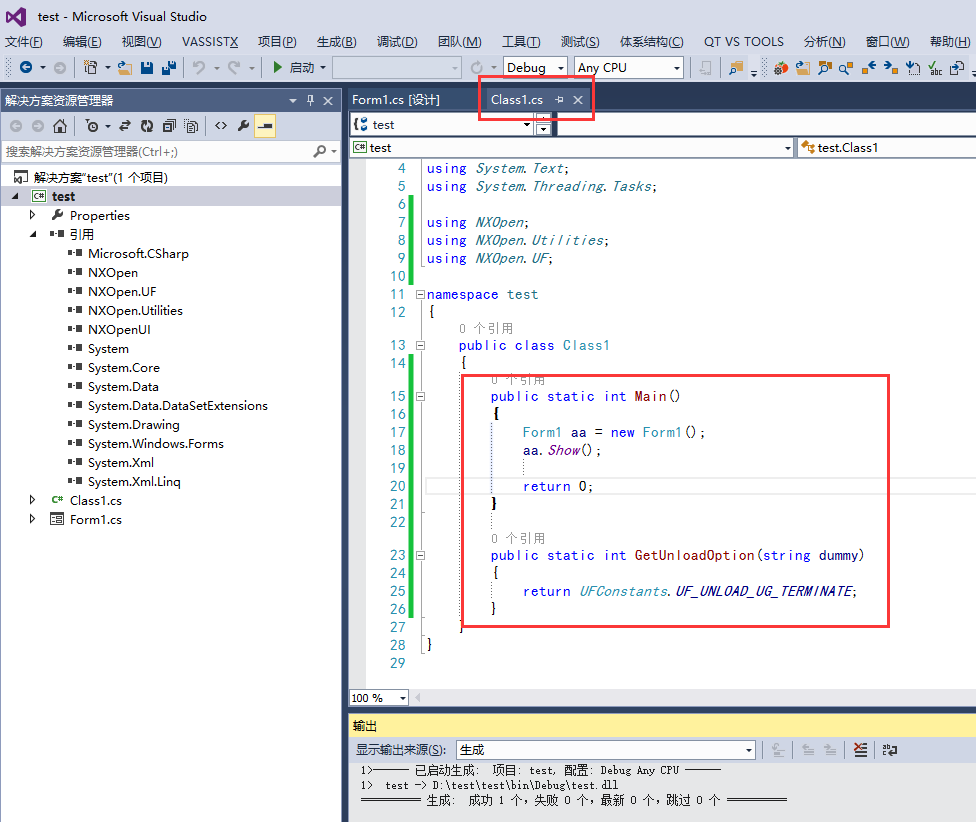Screen dimensions: 976x822
Task: Click the Refresh icon in Solution Explorer toolbar
Action: 146,126
